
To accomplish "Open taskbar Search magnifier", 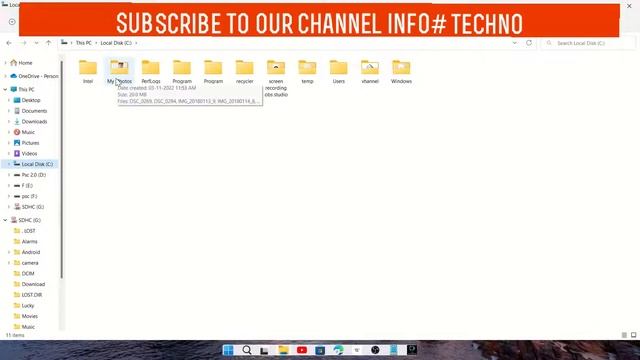I will pyautogui.click(x=247, y=350).
